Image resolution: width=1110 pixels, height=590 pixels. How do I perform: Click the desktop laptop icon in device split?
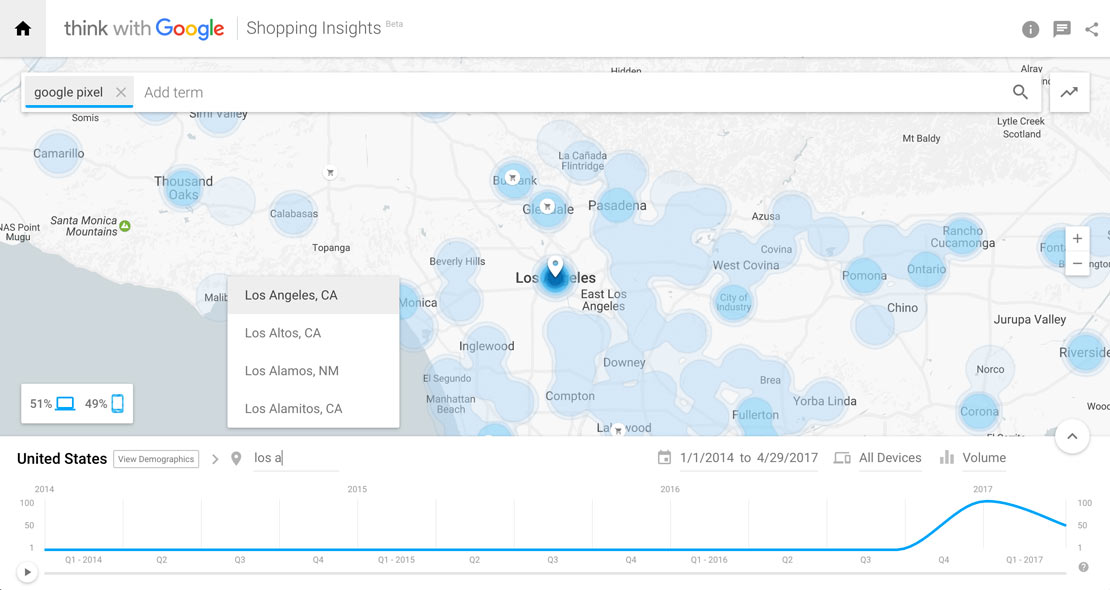click(65, 404)
